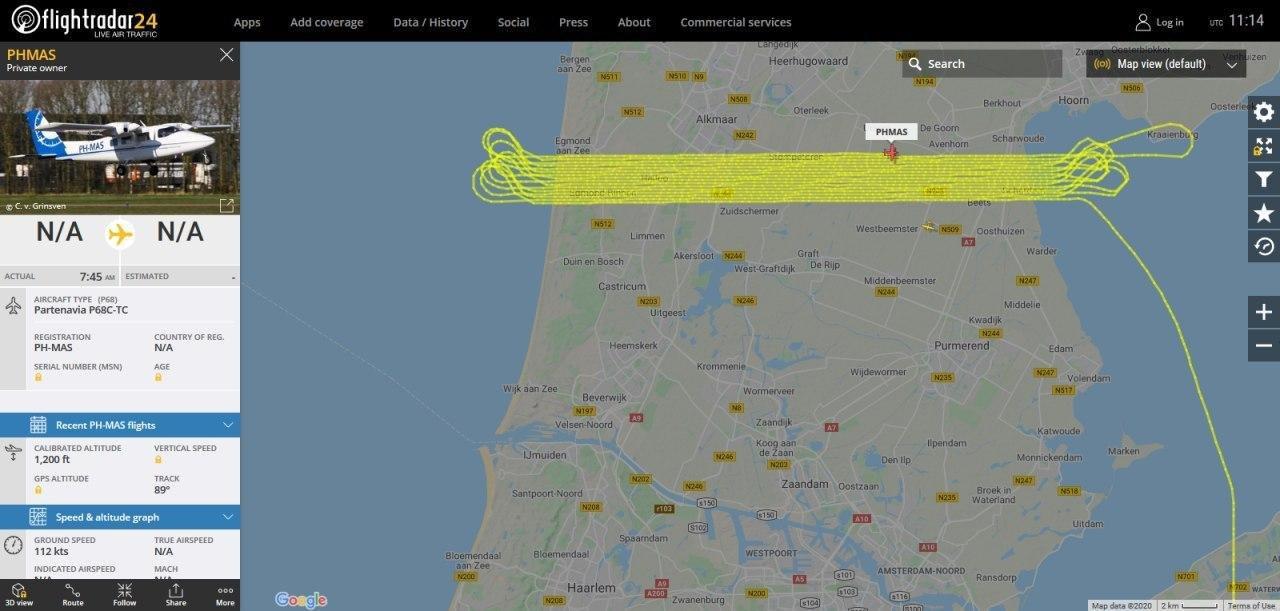Follow the PHMAS aircraft
The width and height of the screenshot is (1280, 611).
coord(124,595)
